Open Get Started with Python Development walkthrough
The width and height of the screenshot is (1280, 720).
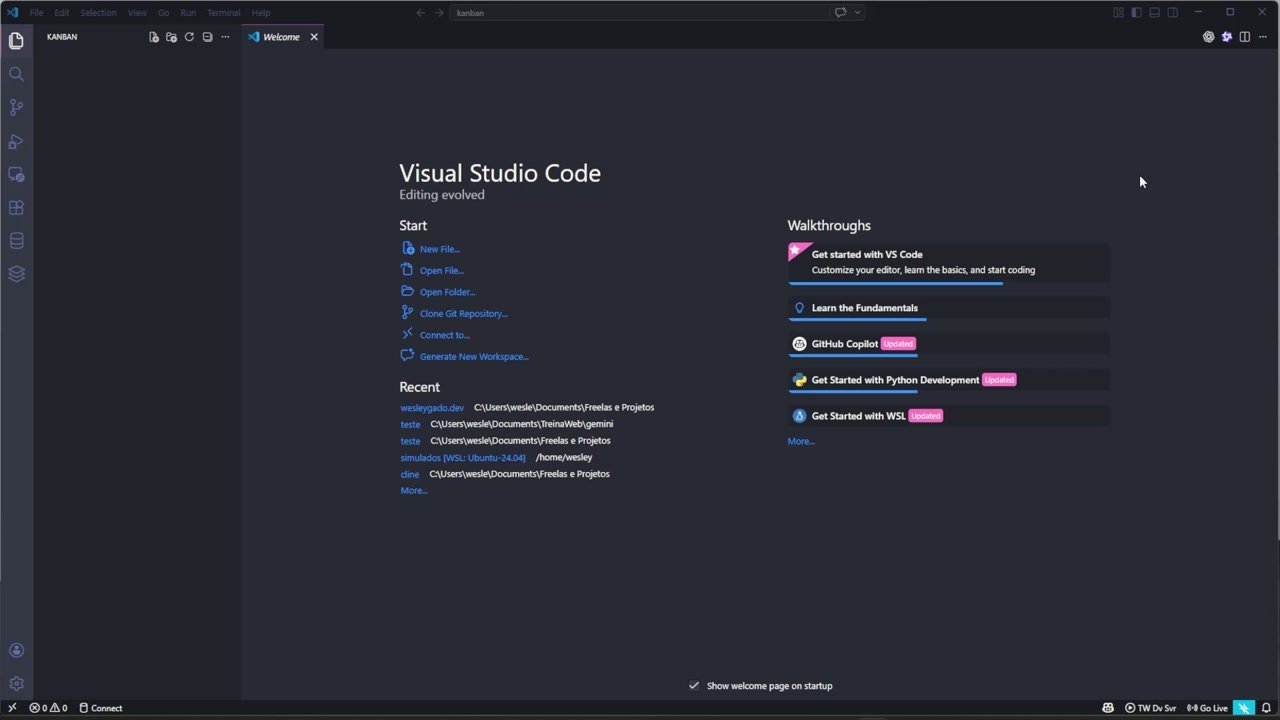pyautogui.click(x=949, y=380)
